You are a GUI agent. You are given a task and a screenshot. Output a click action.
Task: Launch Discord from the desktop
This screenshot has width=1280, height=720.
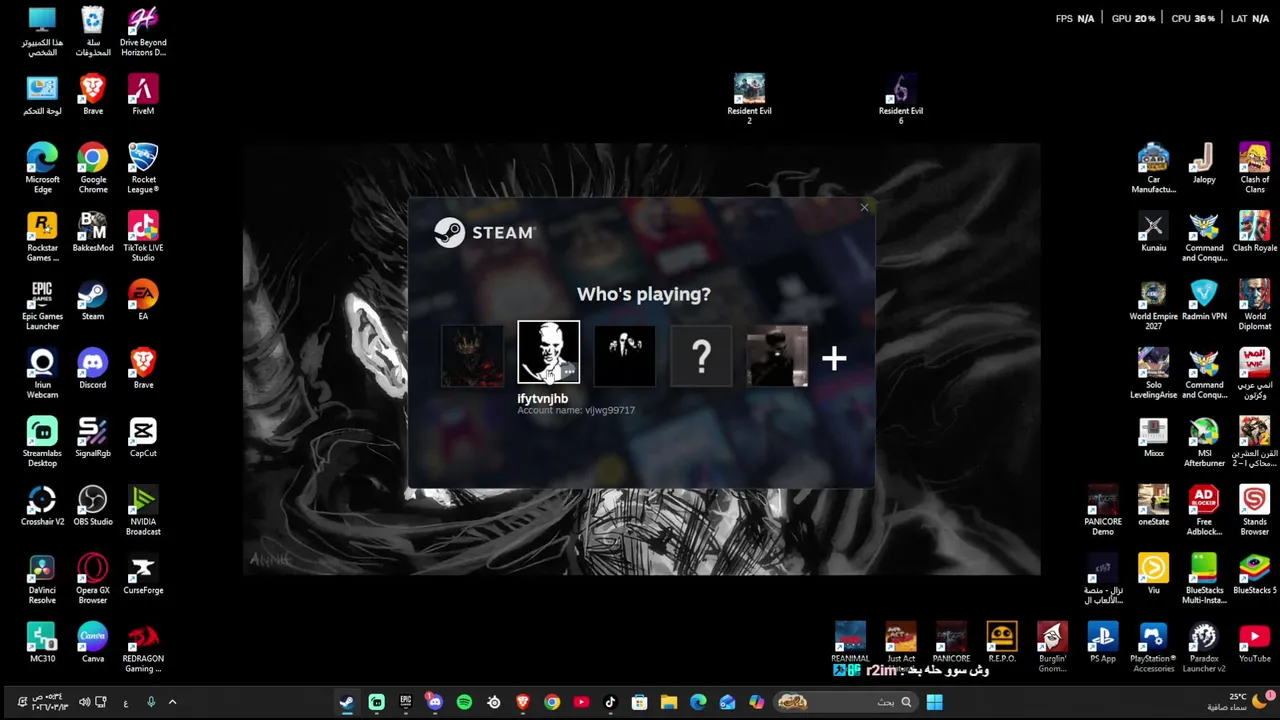[x=93, y=368]
